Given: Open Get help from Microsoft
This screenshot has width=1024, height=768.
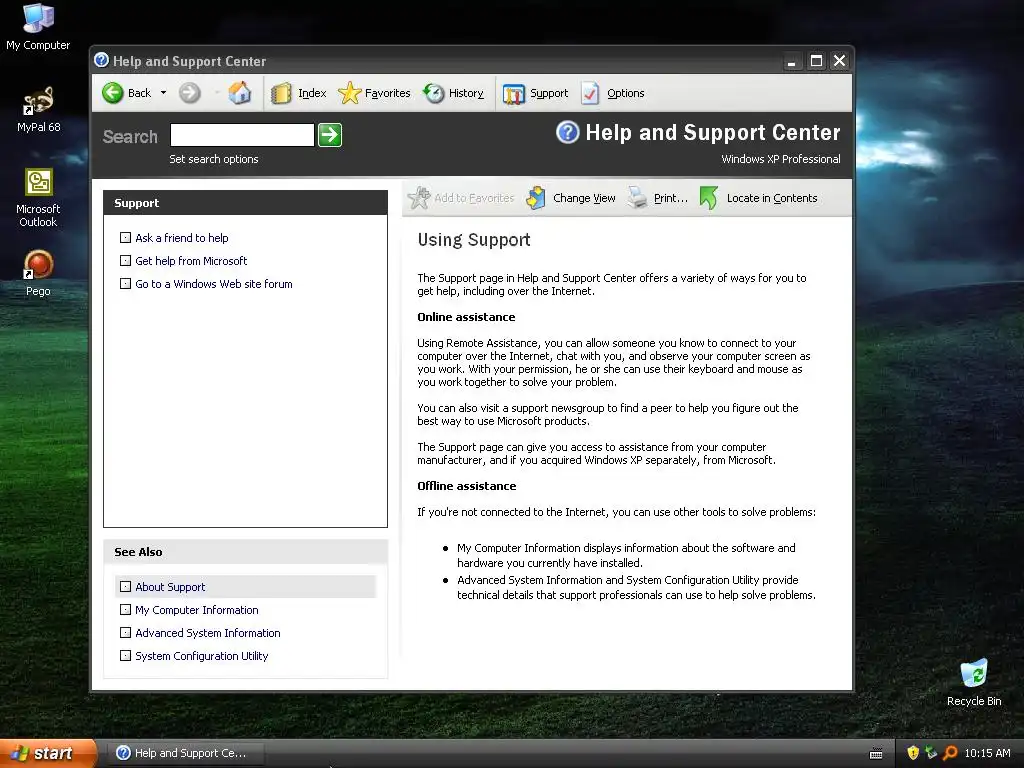Looking at the screenshot, I should point(191,261).
